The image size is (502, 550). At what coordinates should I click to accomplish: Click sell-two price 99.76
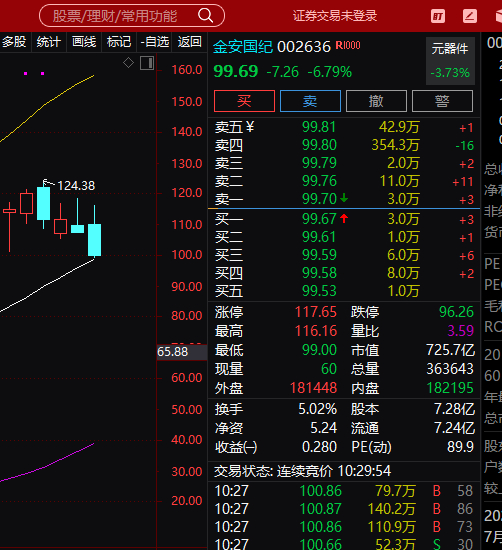click(319, 181)
